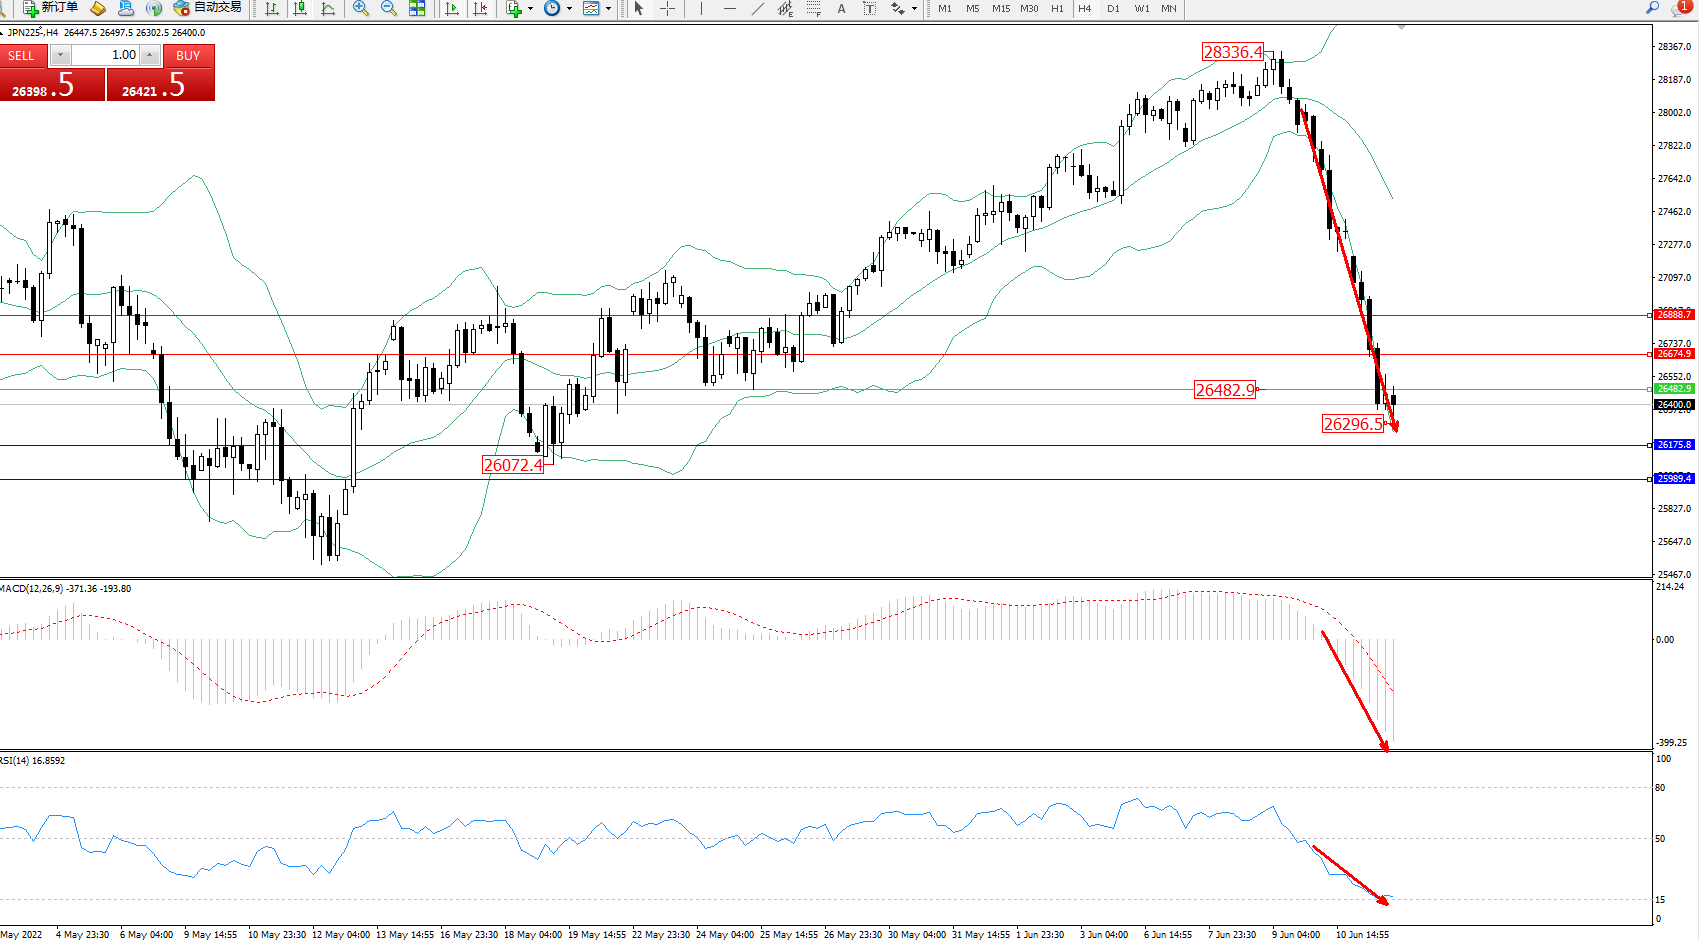Select the text label 'A' tool
This screenshot has height=941, width=1699.
(841, 8)
